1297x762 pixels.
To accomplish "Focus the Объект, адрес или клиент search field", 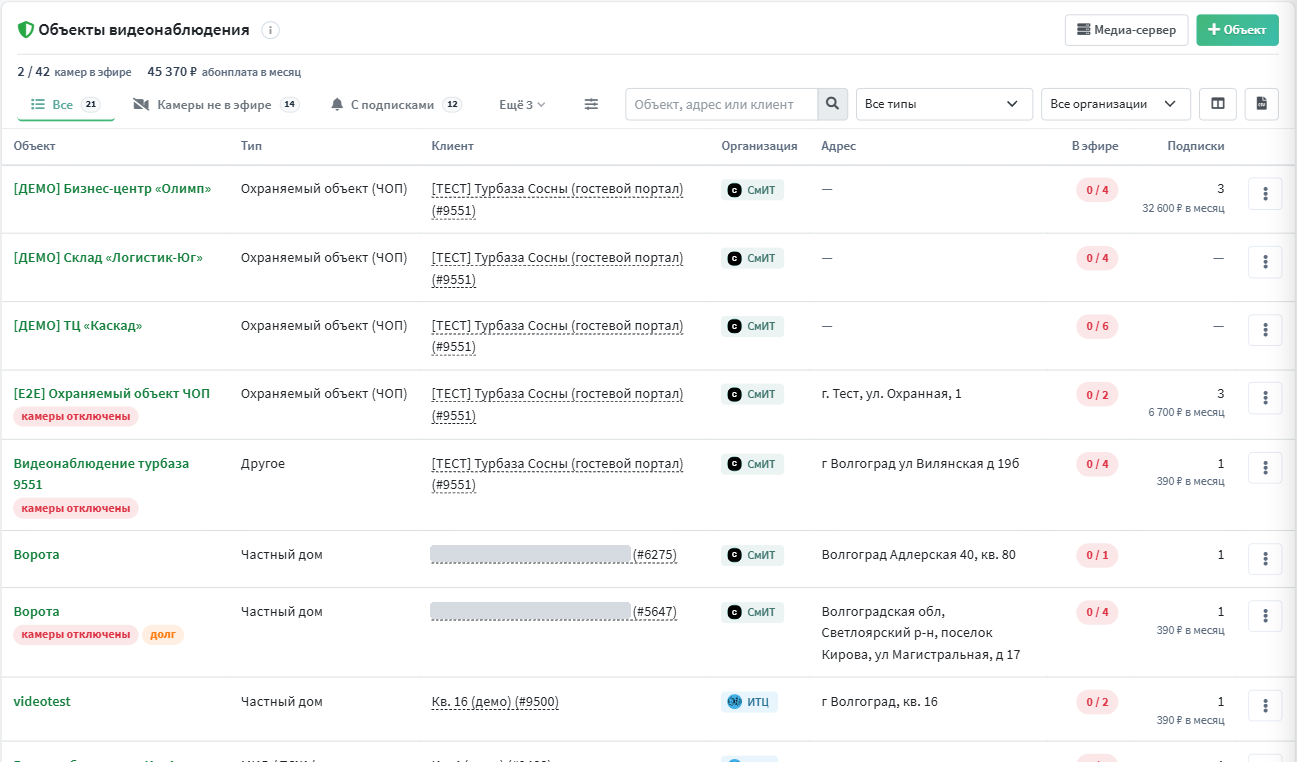I will (721, 104).
